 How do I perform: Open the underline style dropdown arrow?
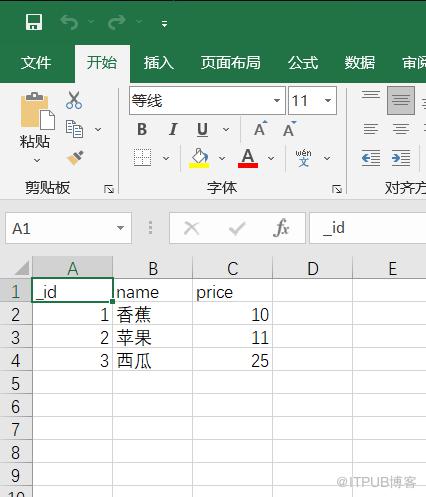pos(226,129)
